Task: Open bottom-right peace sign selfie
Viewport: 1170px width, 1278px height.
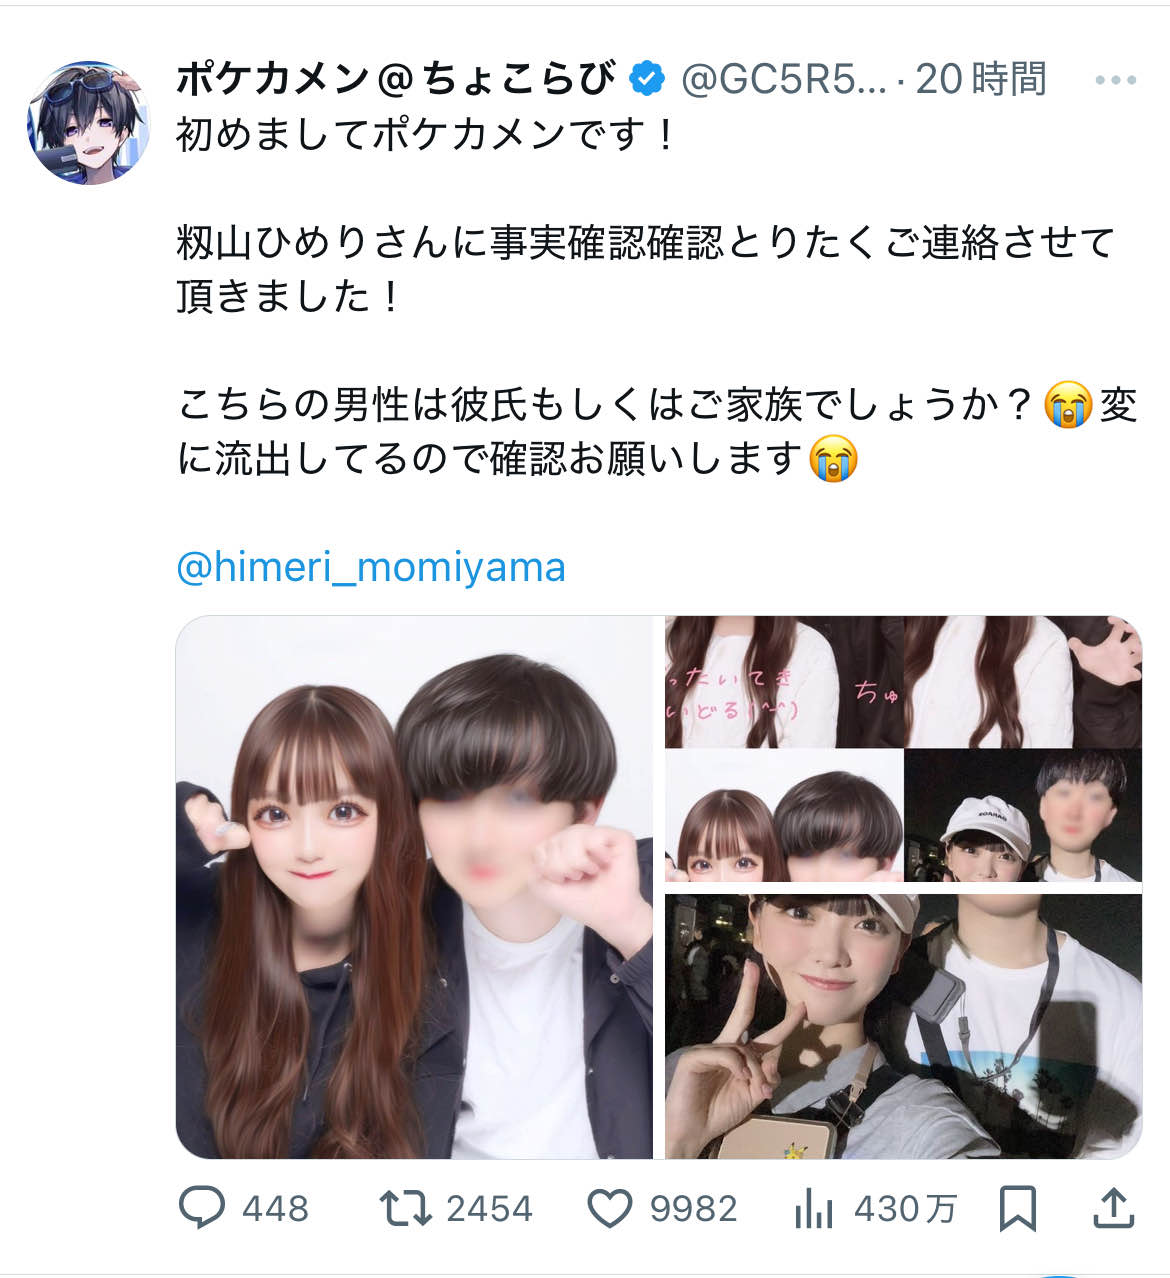Action: (903, 1026)
